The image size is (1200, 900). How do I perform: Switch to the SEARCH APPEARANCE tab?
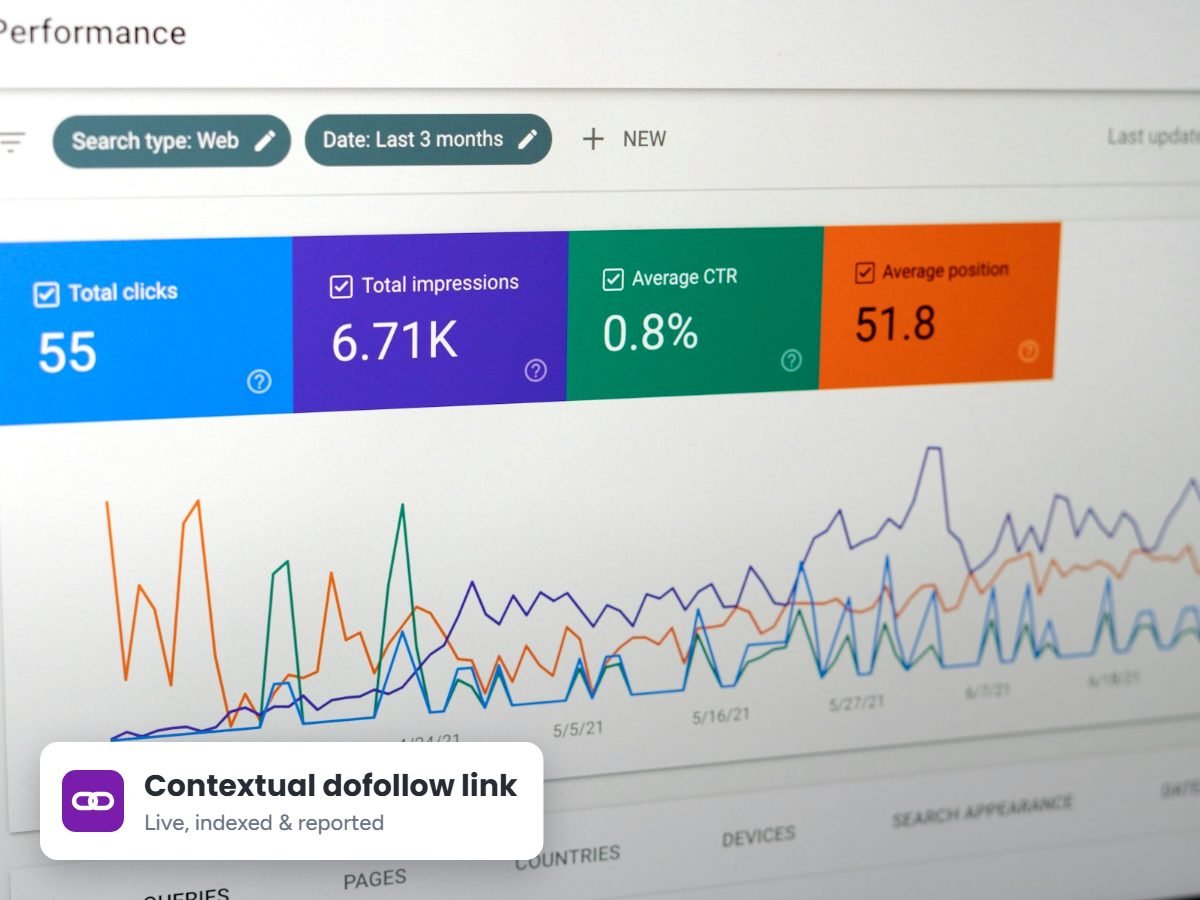click(x=981, y=810)
